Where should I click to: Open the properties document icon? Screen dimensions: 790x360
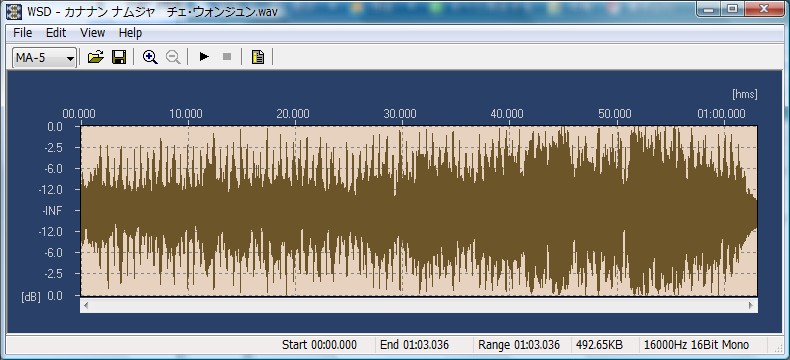[258, 57]
